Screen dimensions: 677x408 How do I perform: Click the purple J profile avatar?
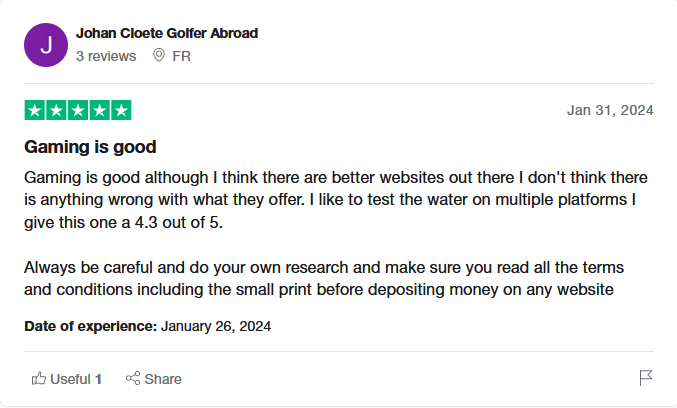pos(45,45)
